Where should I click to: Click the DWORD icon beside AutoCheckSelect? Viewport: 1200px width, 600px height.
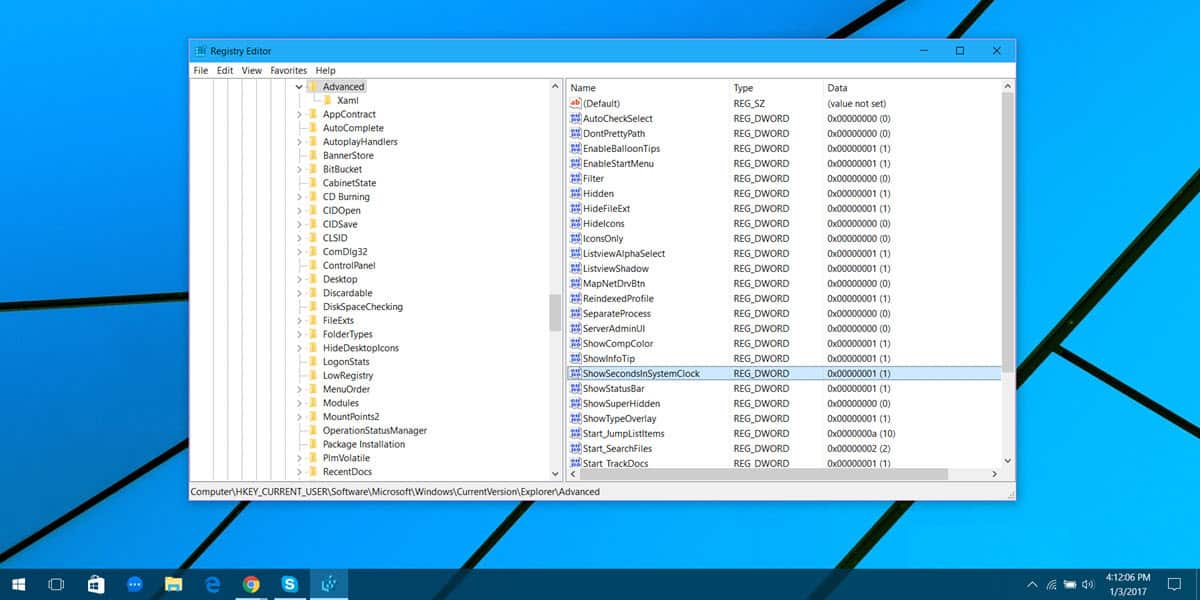tap(577, 118)
